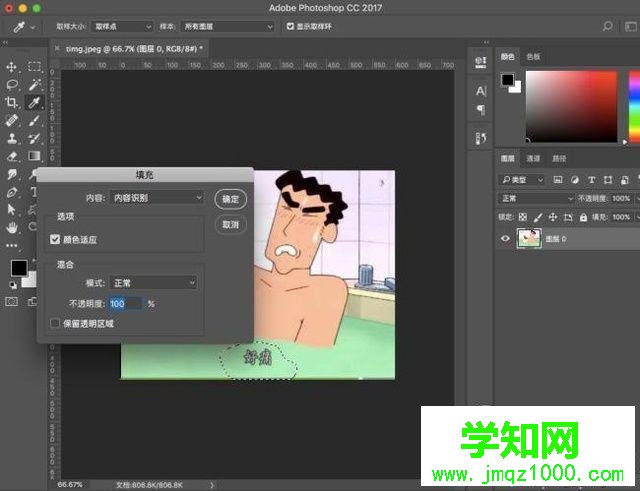The height and width of the screenshot is (491, 640).
Task: Select the Pen tool
Action: 11,192
